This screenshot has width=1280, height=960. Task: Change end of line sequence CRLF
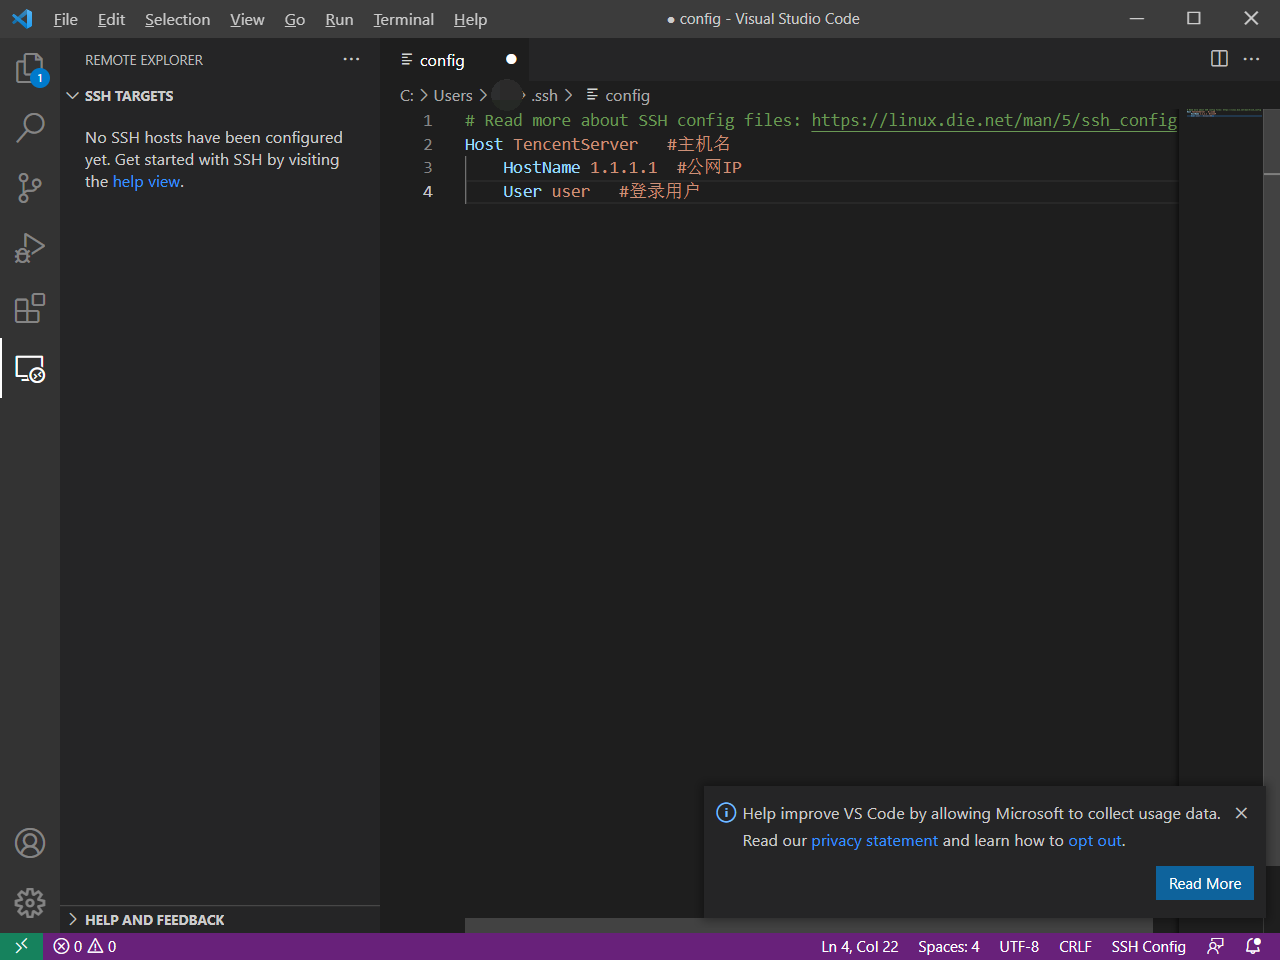(x=1075, y=946)
